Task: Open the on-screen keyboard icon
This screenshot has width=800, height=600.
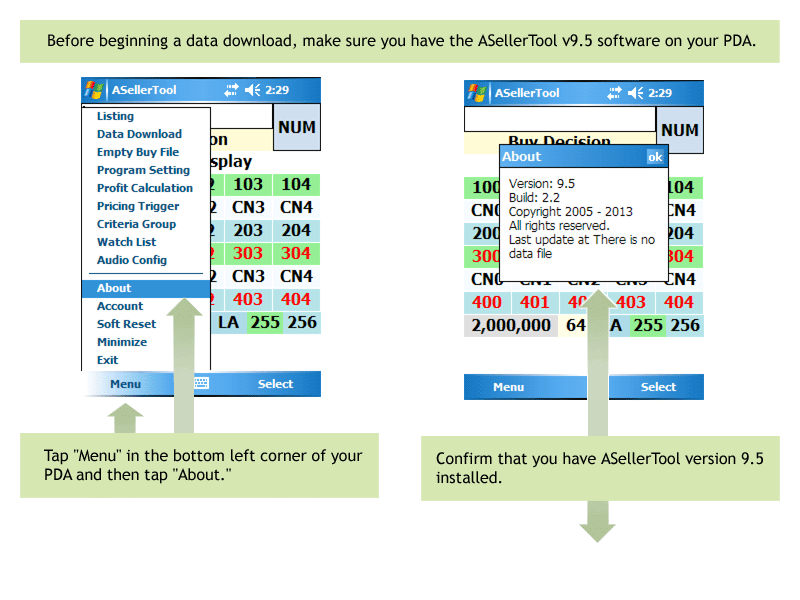Action: point(202,383)
